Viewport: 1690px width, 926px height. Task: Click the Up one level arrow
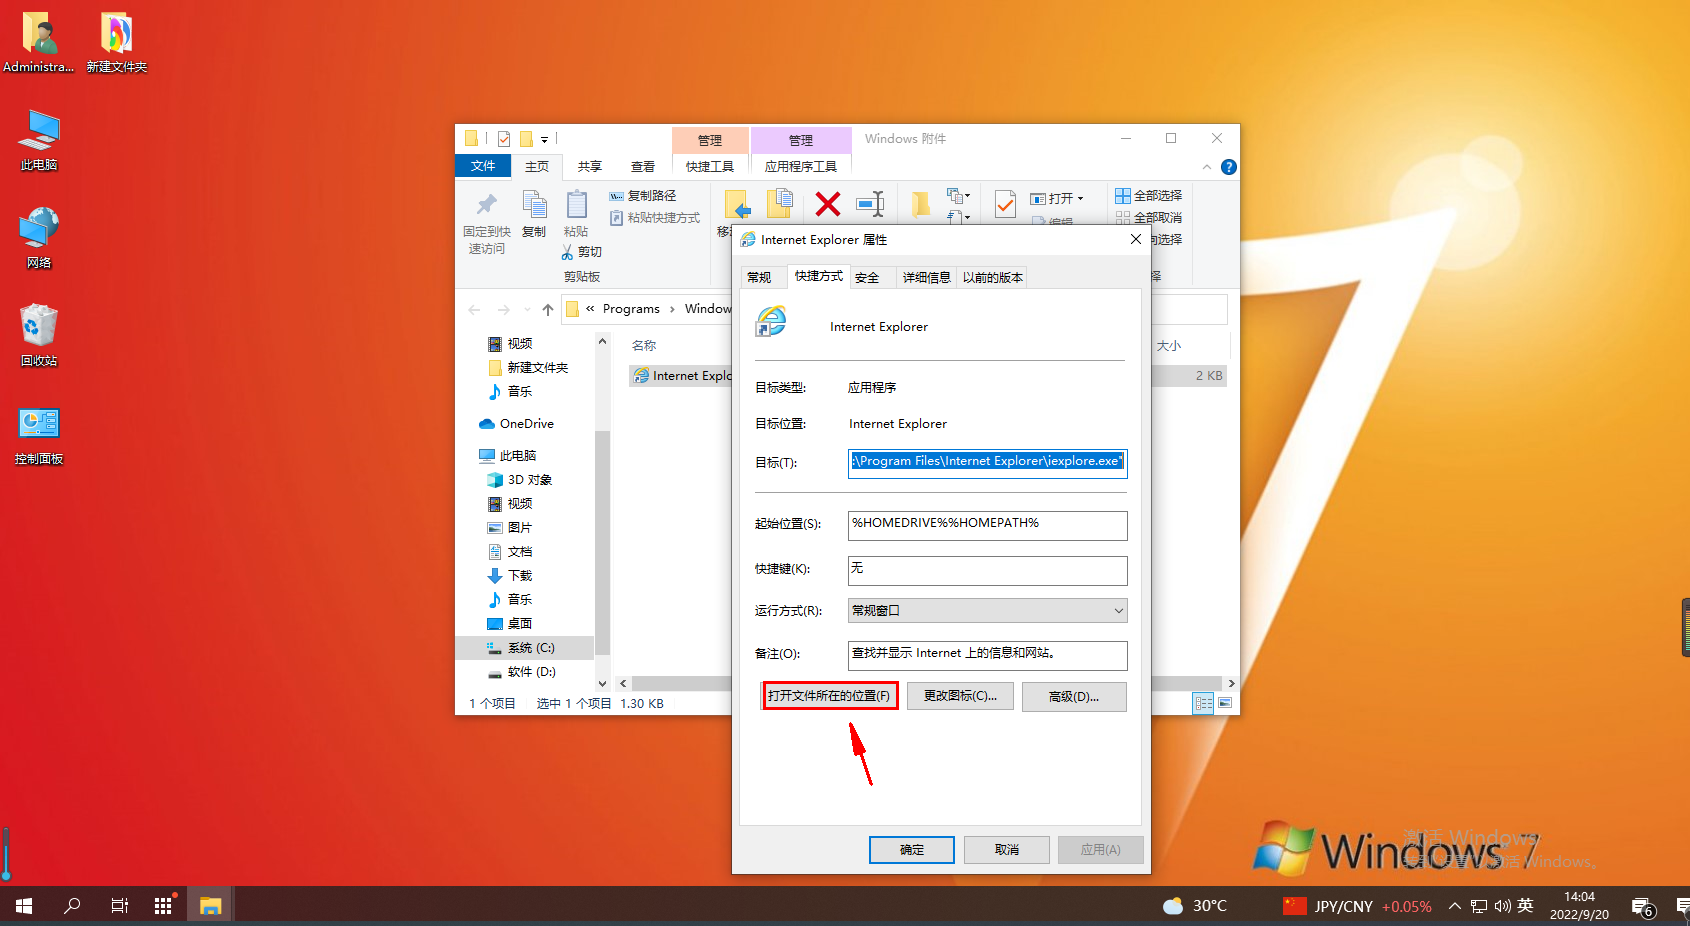(548, 310)
